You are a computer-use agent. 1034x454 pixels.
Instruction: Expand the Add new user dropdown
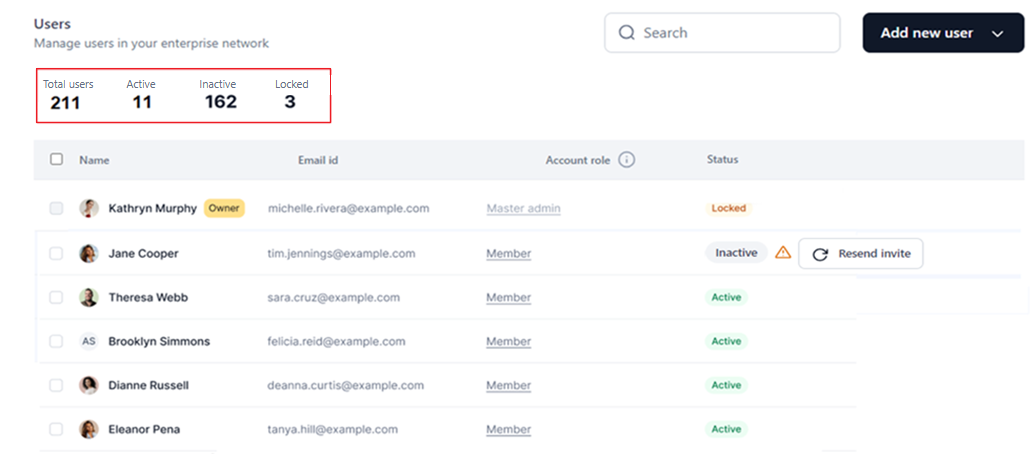[997, 33]
